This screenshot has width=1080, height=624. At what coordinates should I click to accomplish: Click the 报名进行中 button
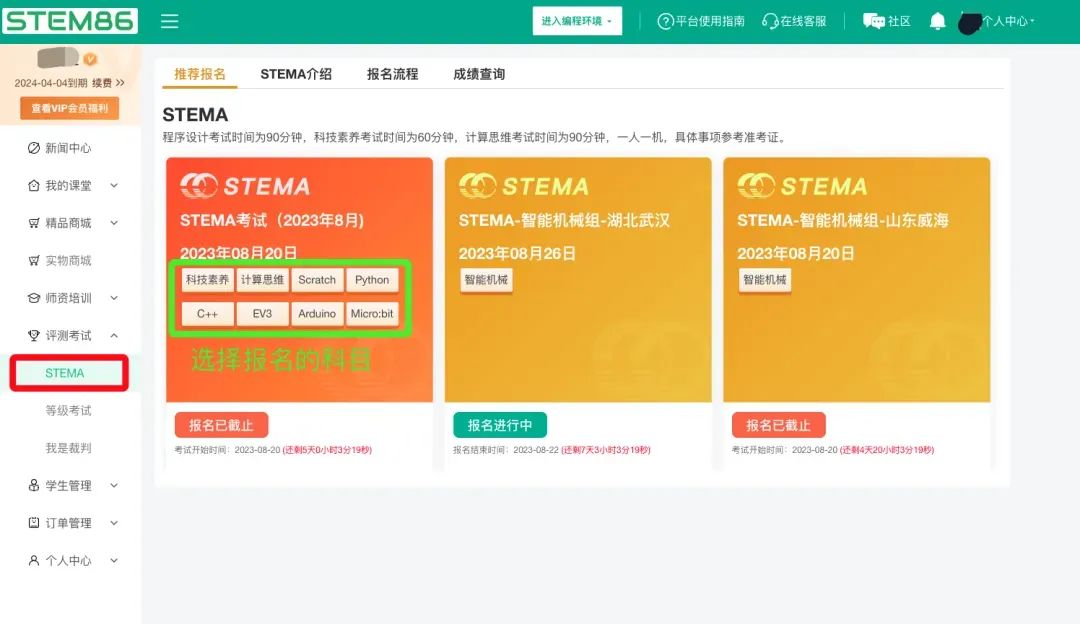[500, 425]
